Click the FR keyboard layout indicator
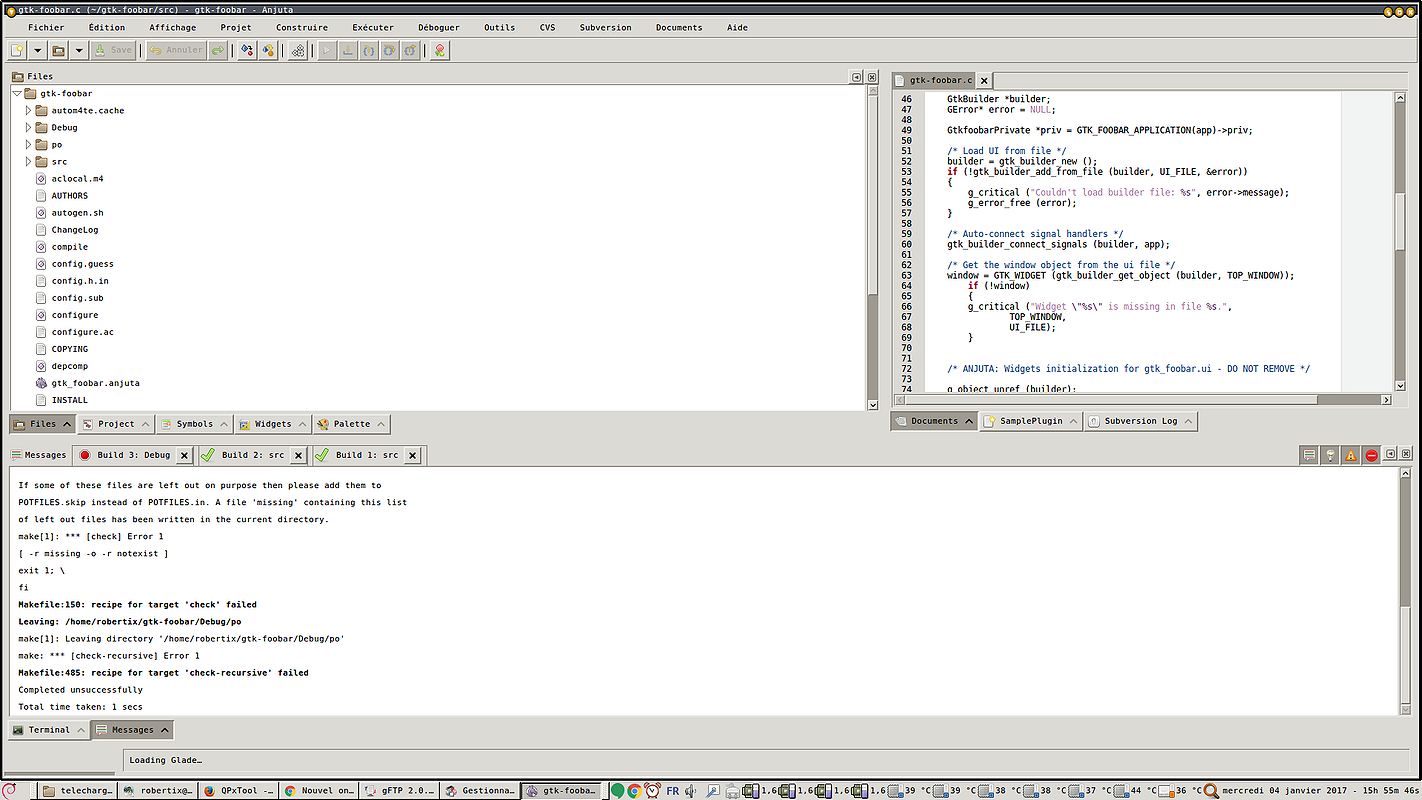Image resolution: width=1422 pixels, height=800 pixels. (672, 790)
